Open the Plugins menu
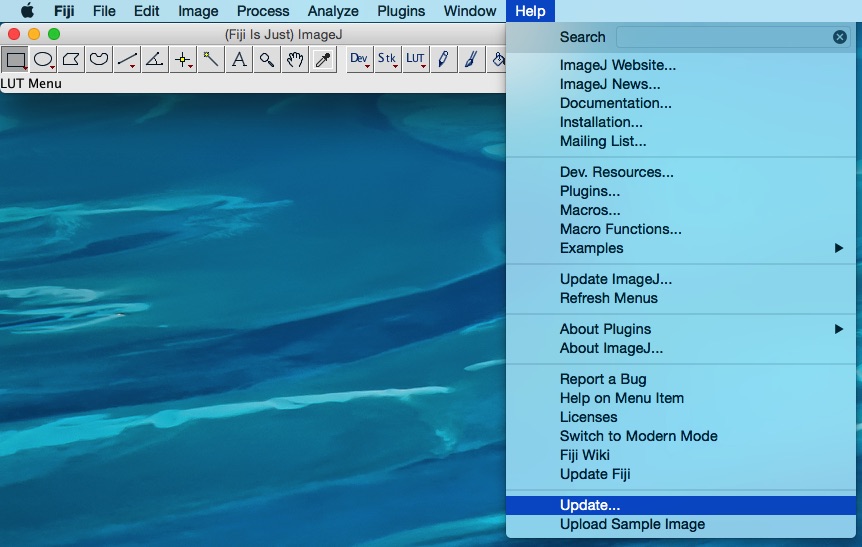 401,11
